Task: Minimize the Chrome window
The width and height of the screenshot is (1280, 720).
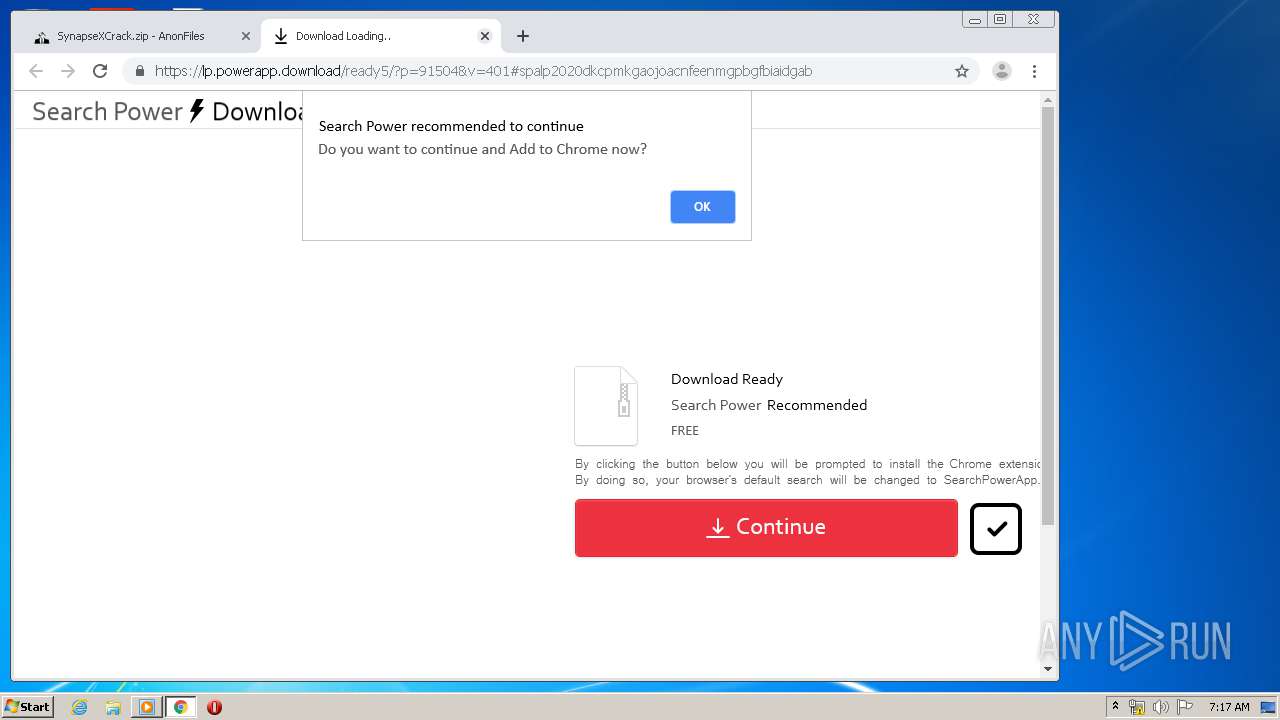Action: click(976, 19)
